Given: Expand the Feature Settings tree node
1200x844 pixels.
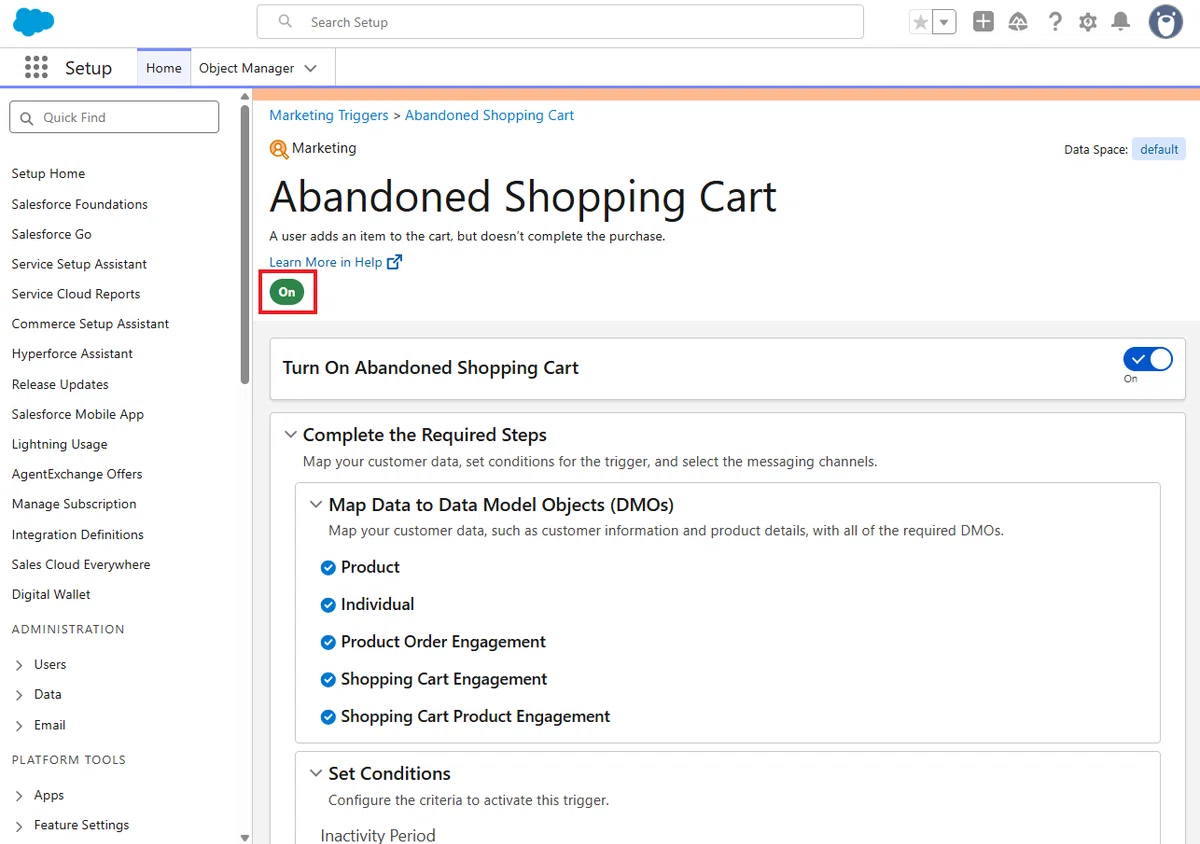Looking at the screenshot, I should point(20,826).
